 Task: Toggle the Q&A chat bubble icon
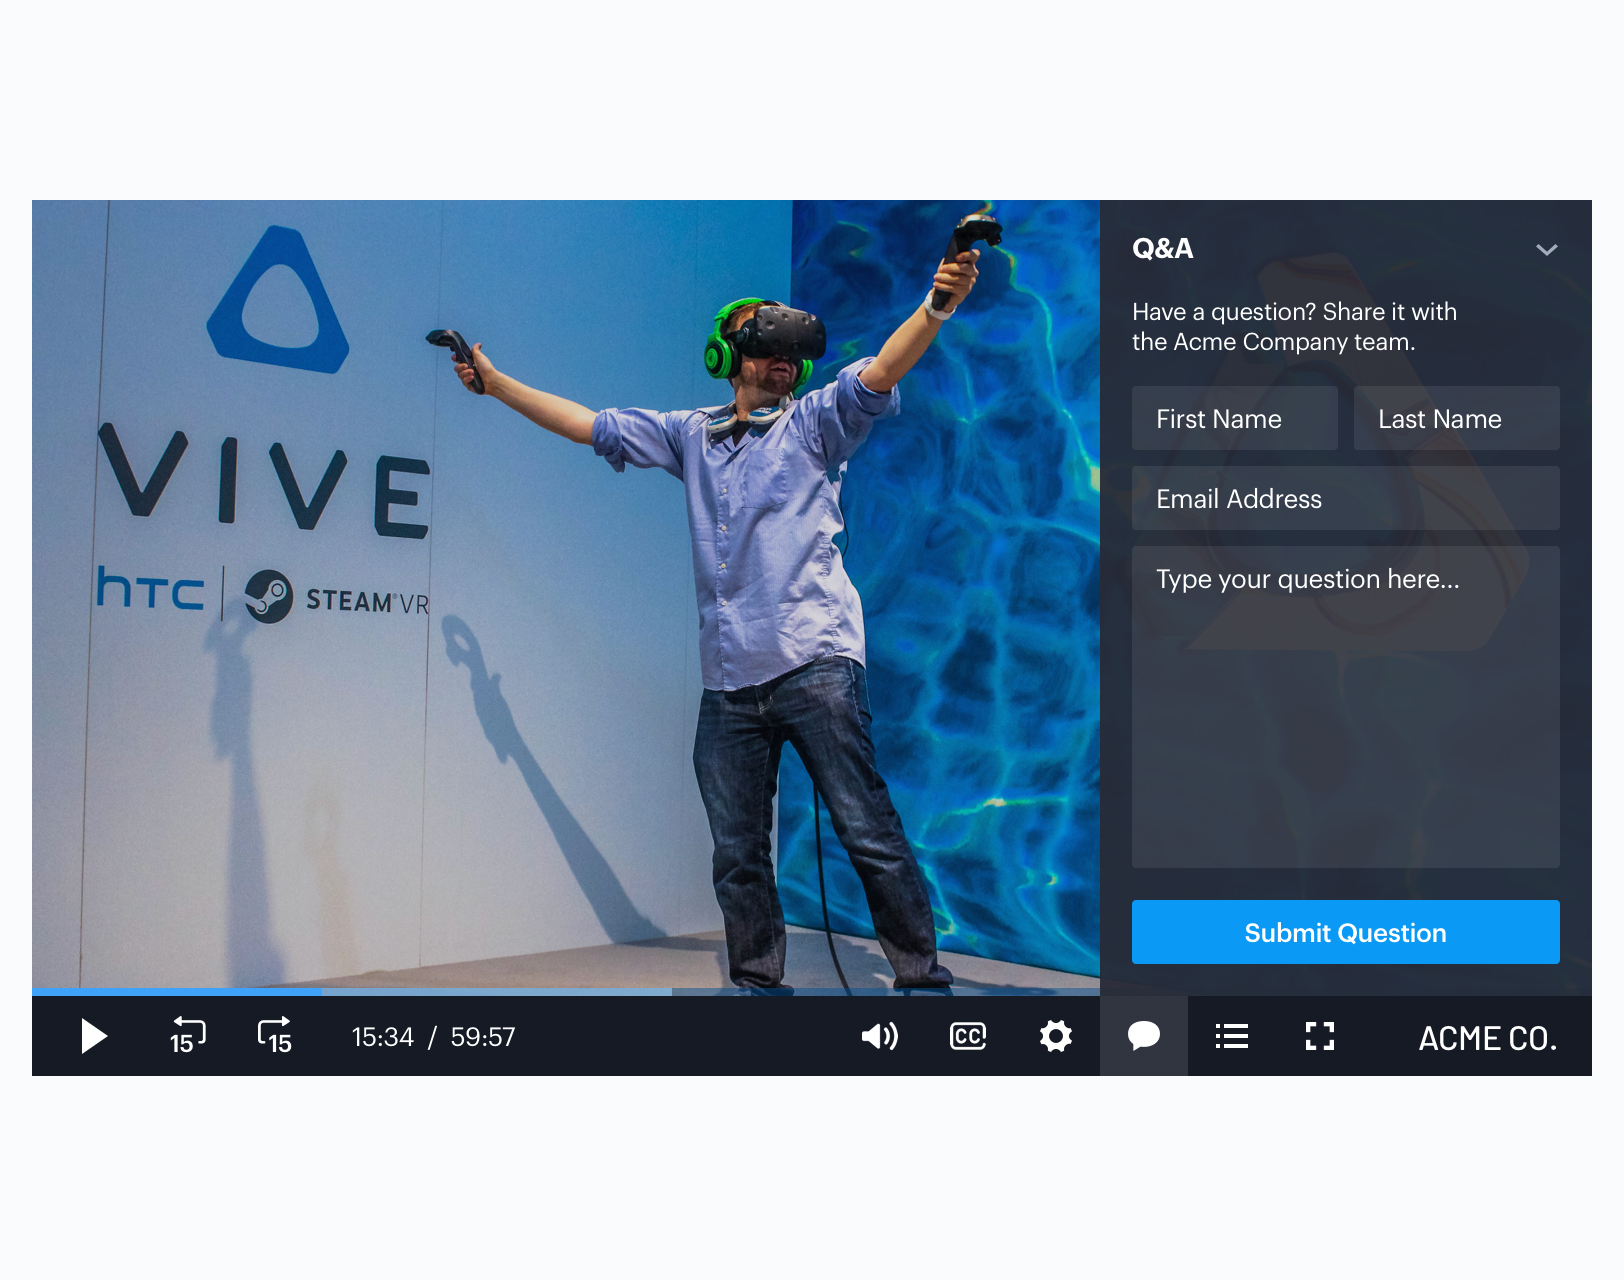[x=1143, y=1036]
